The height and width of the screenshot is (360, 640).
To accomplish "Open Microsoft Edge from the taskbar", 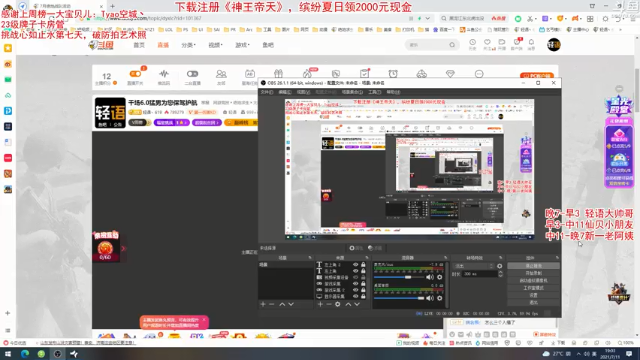I will pyautogui.click(x=24, y=353).
